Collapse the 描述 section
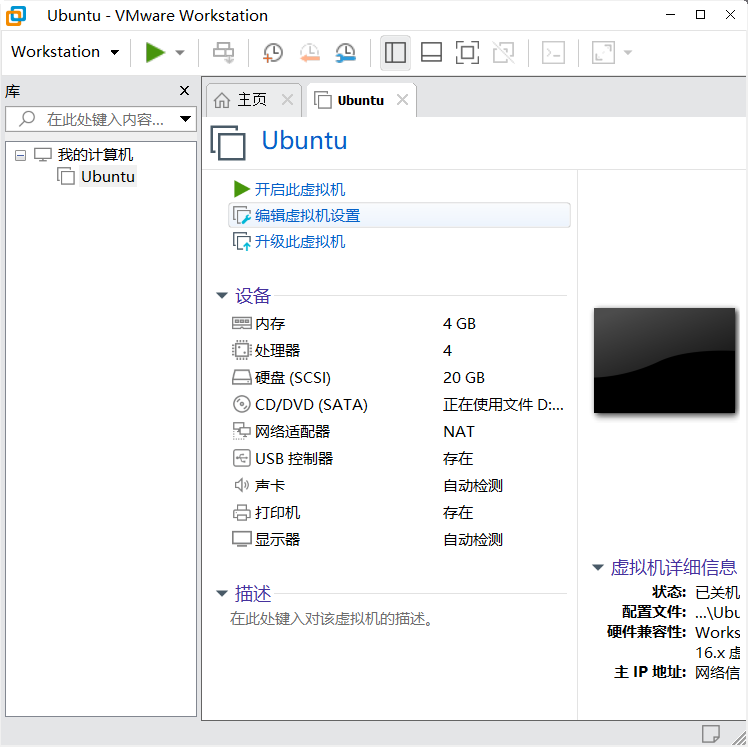 222,593
